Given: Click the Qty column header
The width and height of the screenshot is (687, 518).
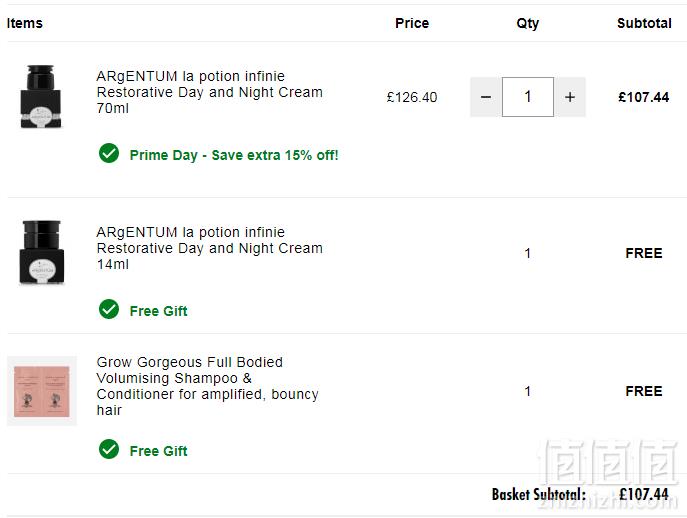Looking at the screenshot, I should 528,24.
